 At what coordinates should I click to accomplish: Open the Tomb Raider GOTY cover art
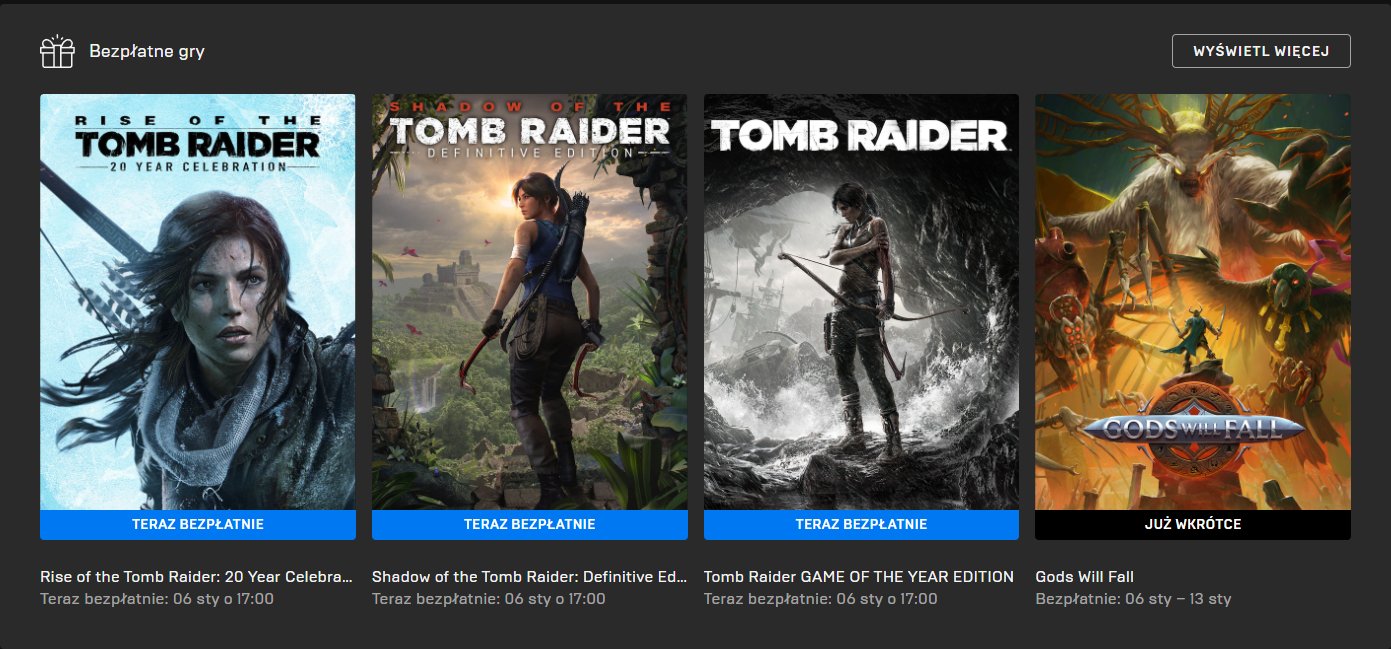click(861, 302)
